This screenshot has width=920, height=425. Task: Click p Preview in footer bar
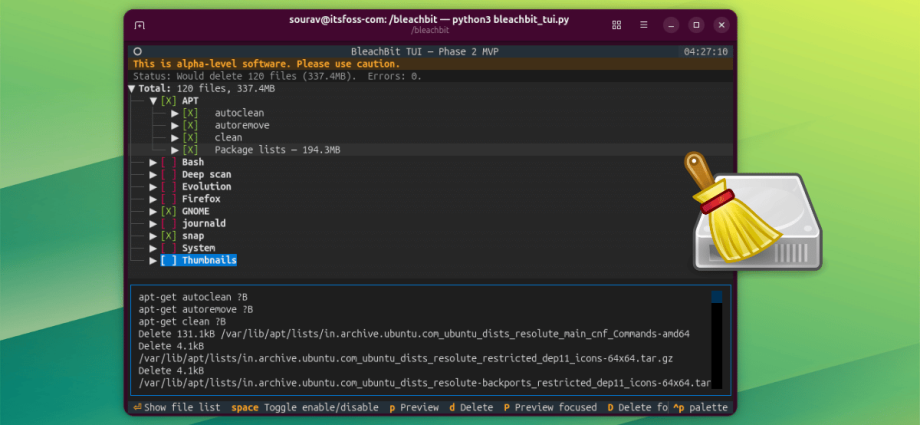(x=414, y=407)
